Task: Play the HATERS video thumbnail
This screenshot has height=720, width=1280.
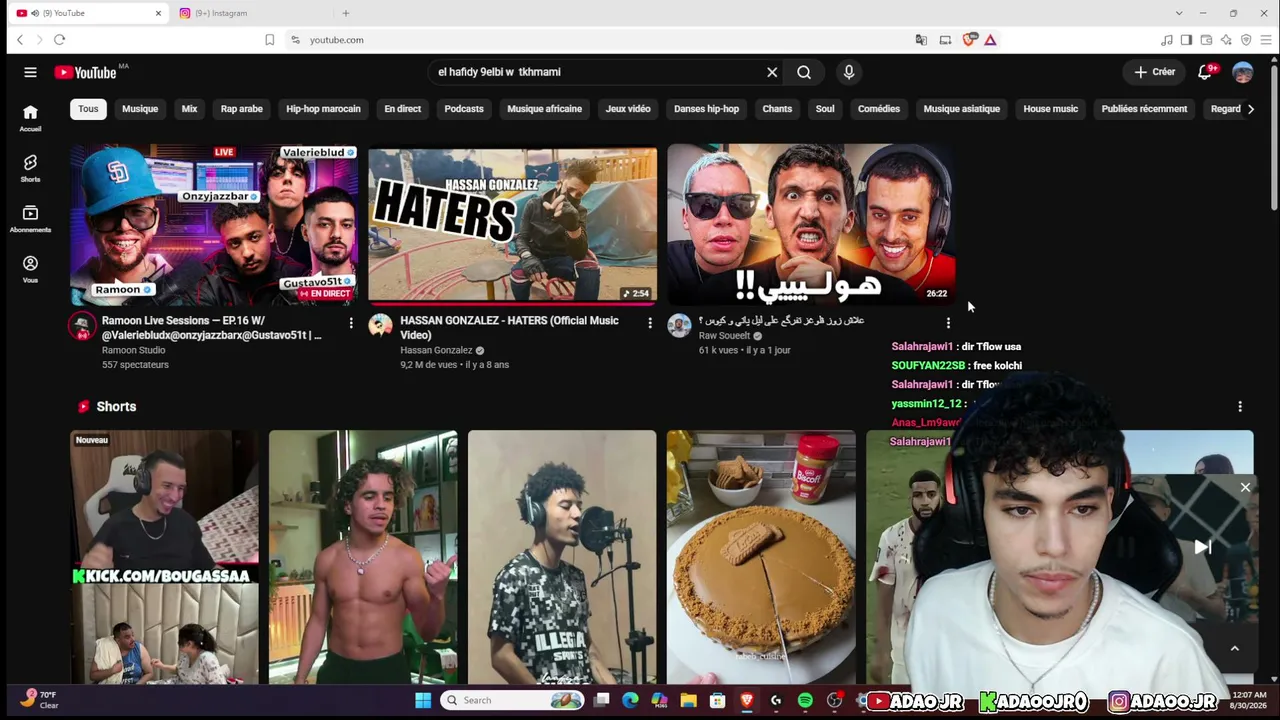Action: 512,225
